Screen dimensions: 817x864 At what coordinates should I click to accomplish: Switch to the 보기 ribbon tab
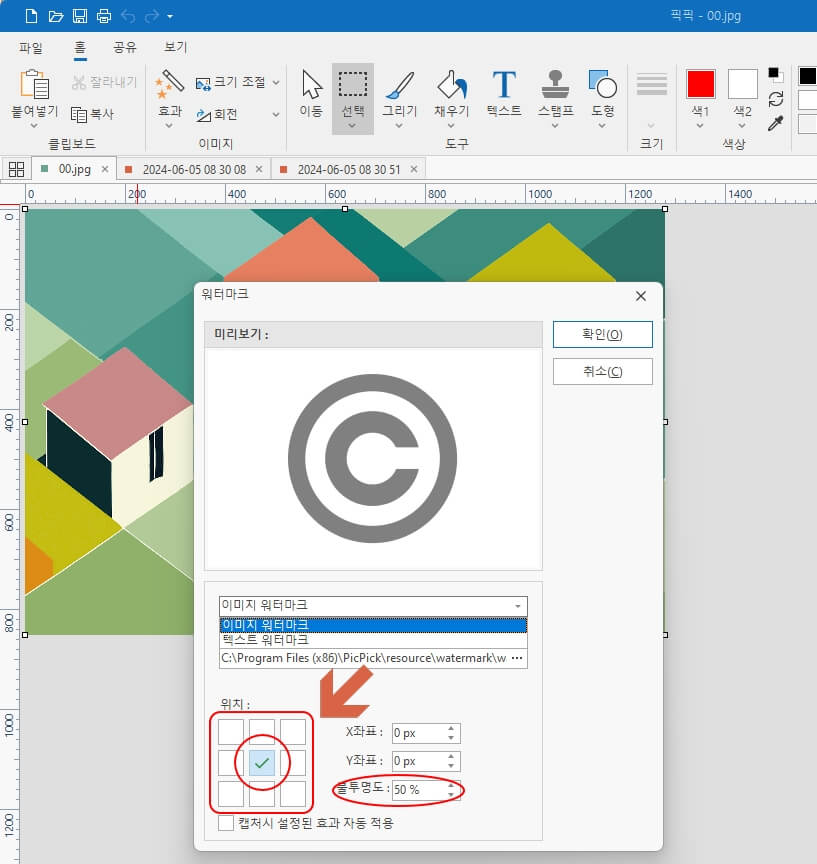[176, 47]
